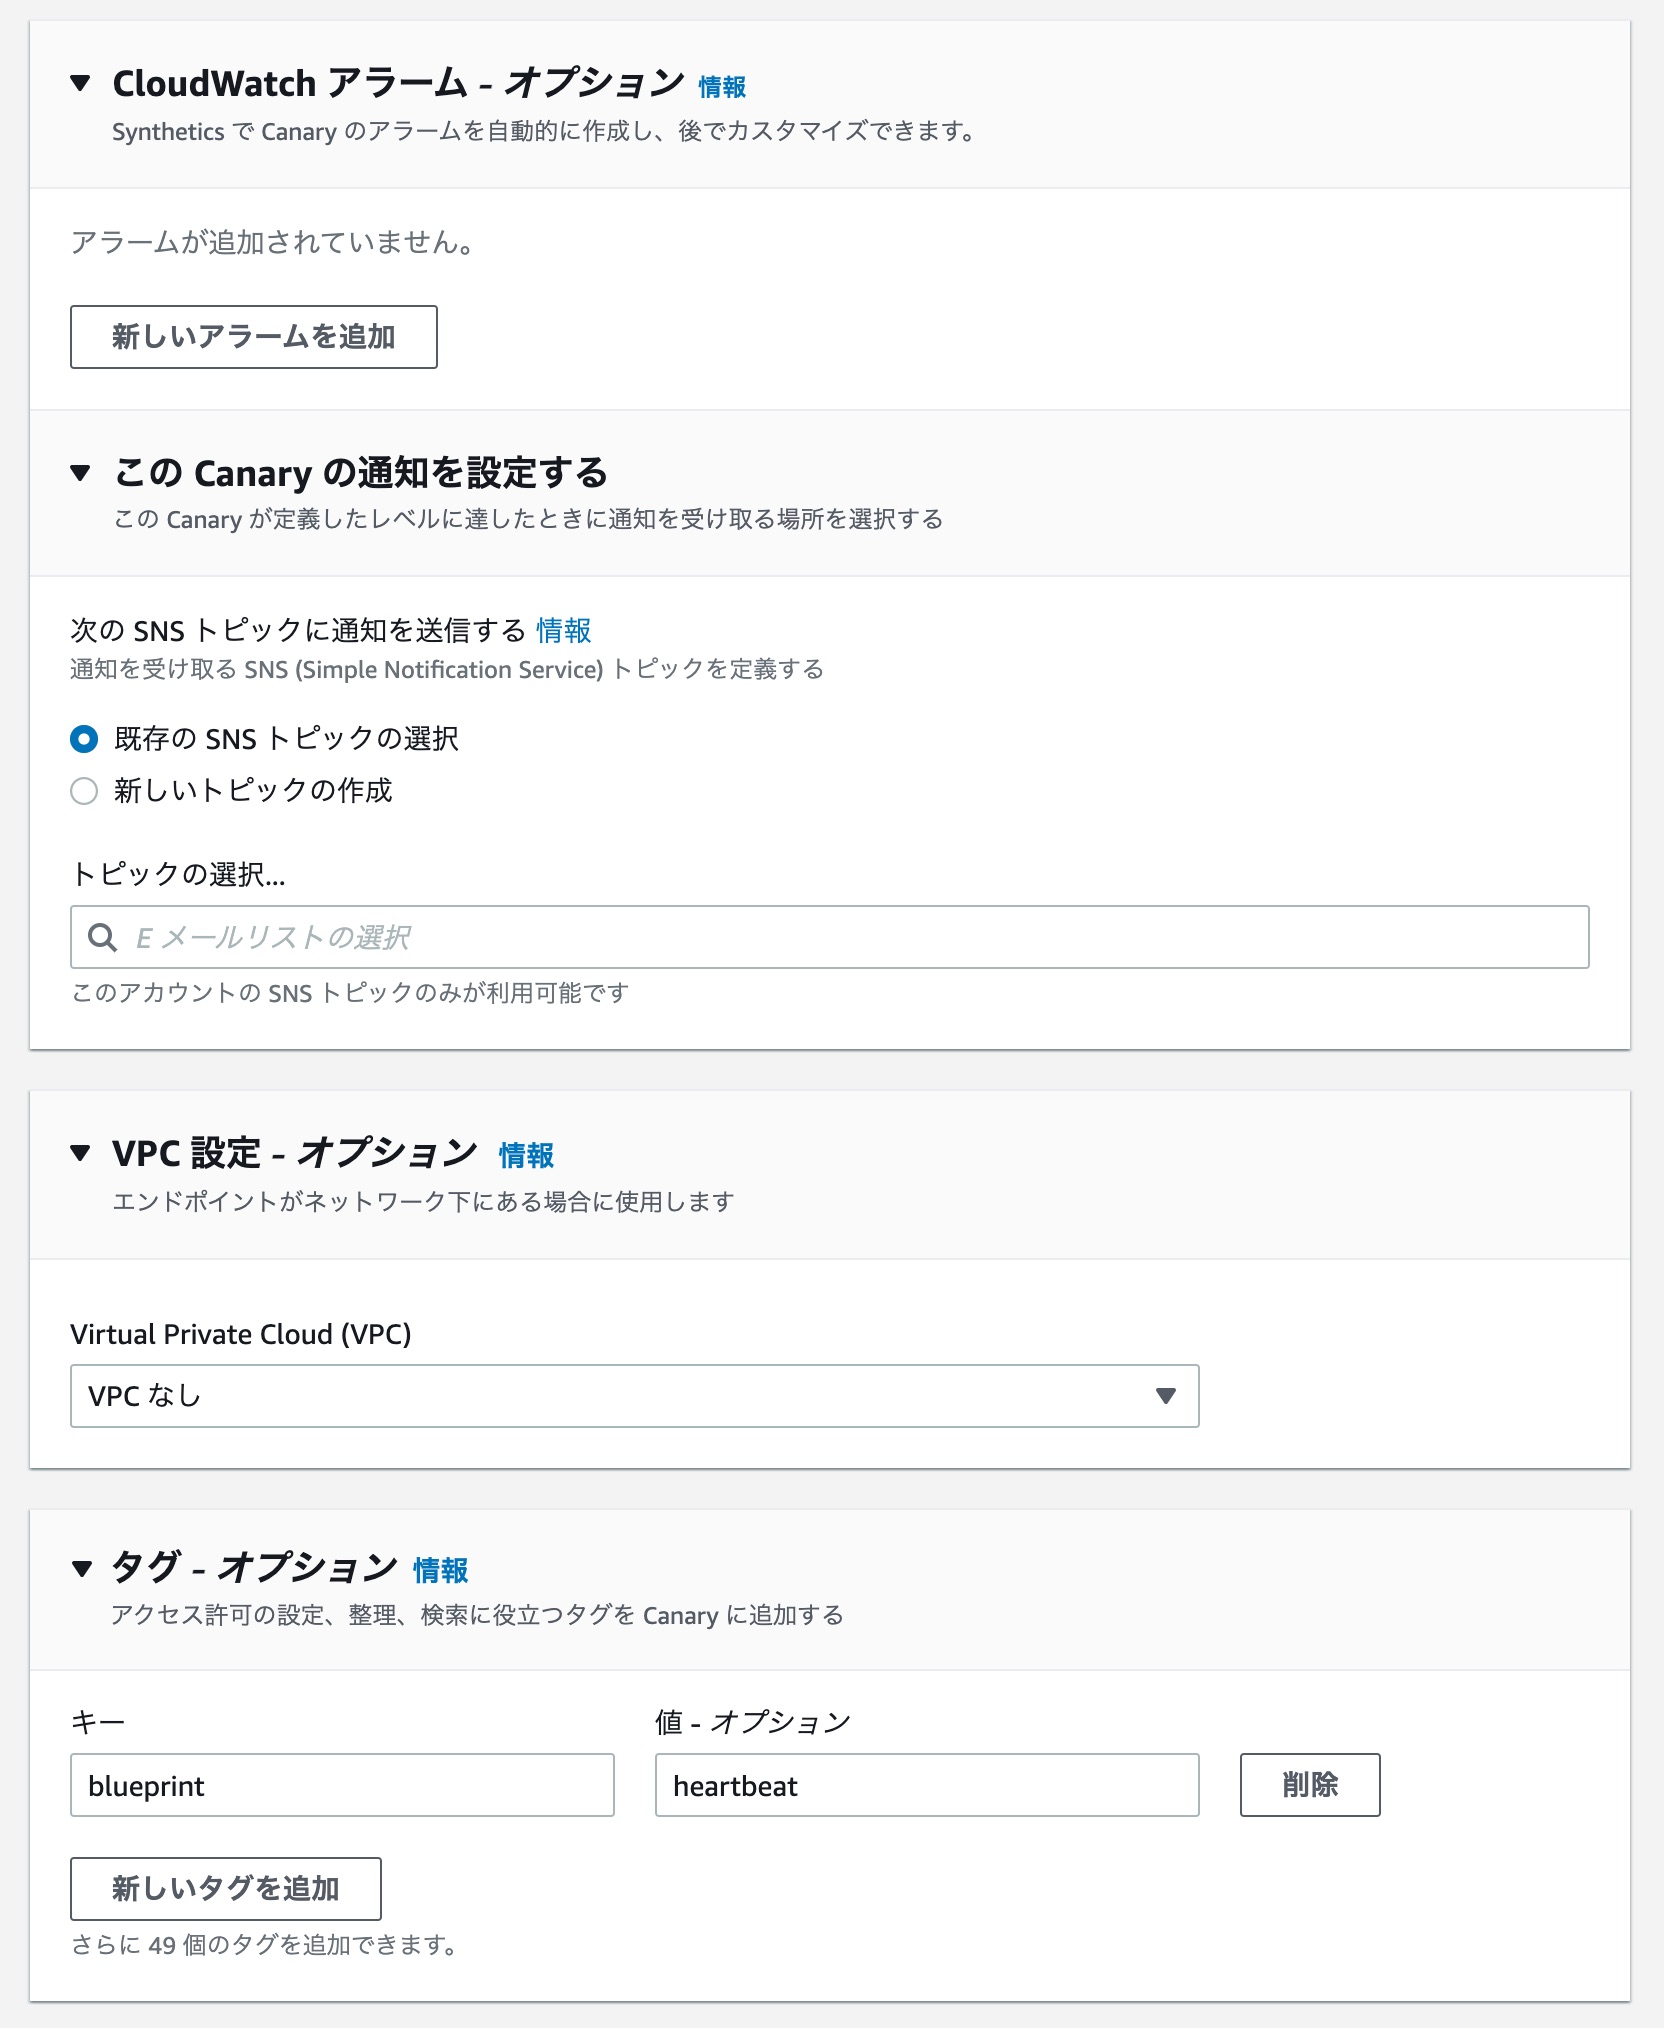Open info tooltip next to CloudWatch アラーム heading
This screenshot has width=1664, height=2028.
pos(722,87)
